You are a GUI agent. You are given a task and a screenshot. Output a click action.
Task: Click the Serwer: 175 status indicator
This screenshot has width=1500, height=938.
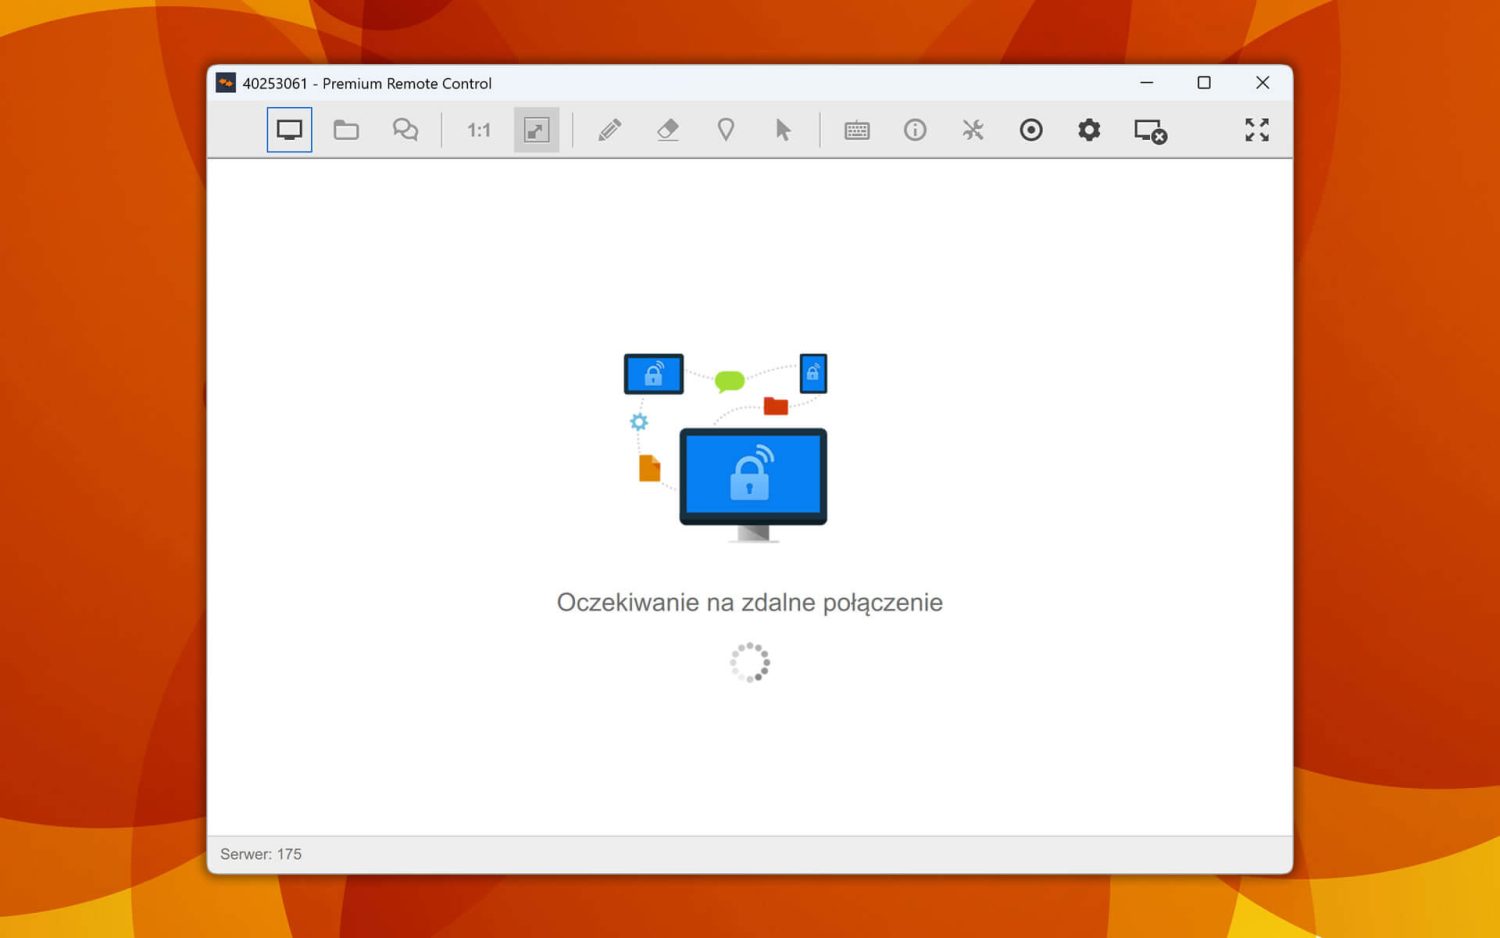tap(259, 853)
